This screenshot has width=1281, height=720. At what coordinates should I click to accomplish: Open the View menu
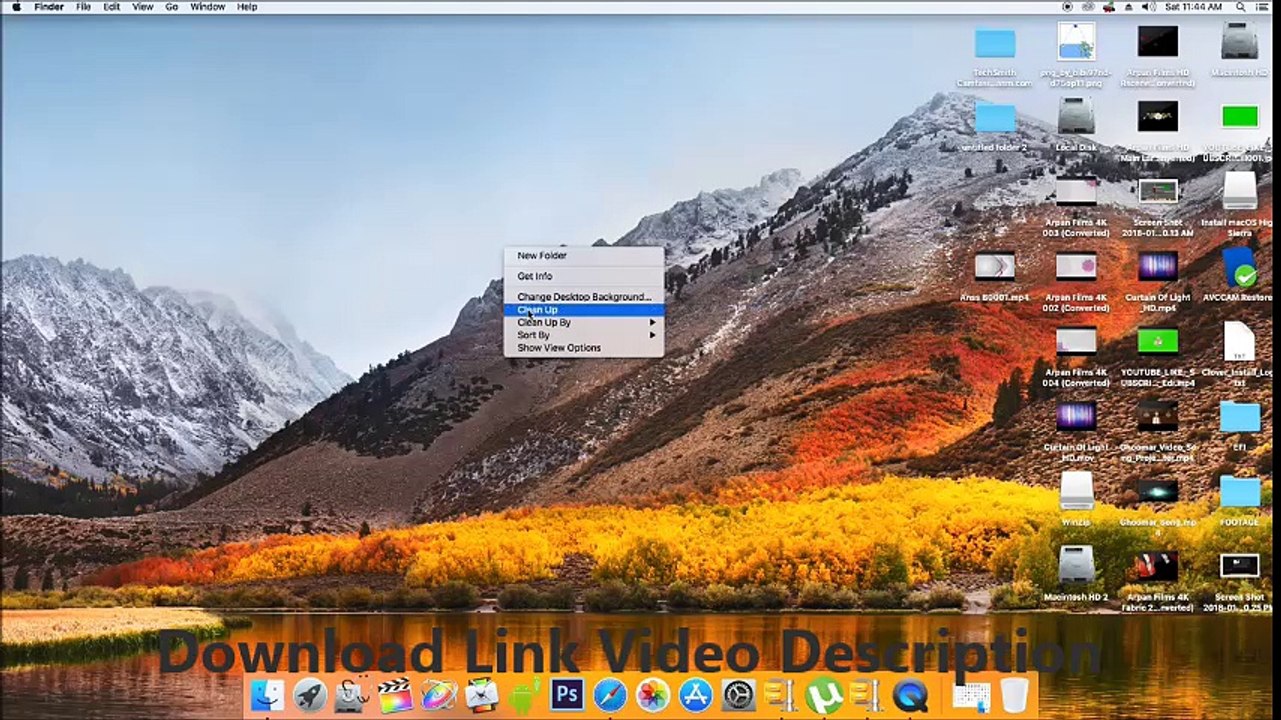tap(143, 7)
